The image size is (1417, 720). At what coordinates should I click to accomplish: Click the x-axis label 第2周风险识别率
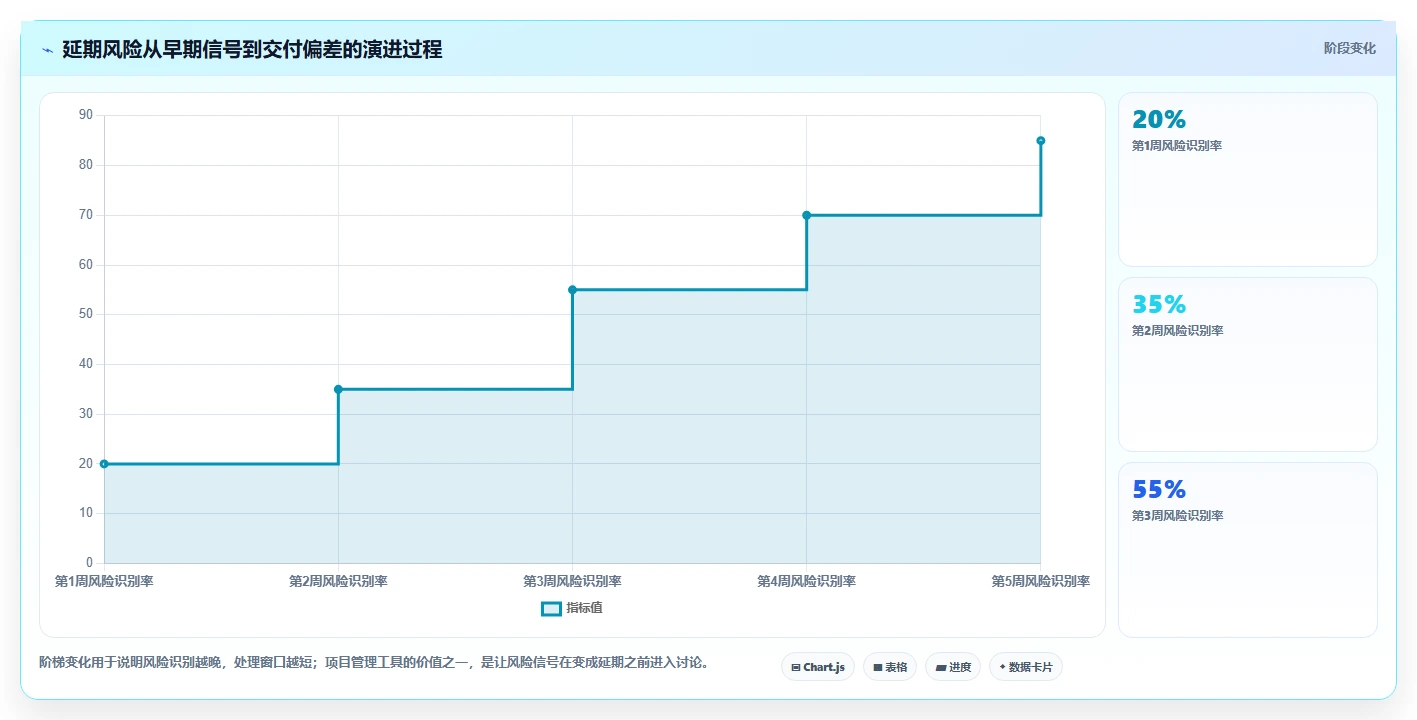pyautogui.click(x=338, y=581)
